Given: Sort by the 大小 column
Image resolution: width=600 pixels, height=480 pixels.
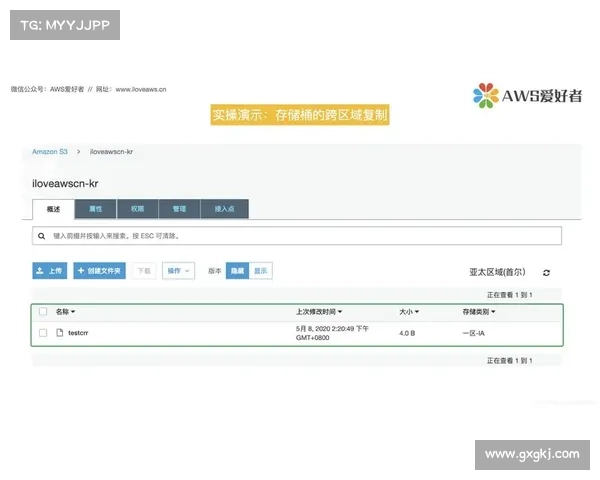Looking at the screenshot, I should coord(409,312).
